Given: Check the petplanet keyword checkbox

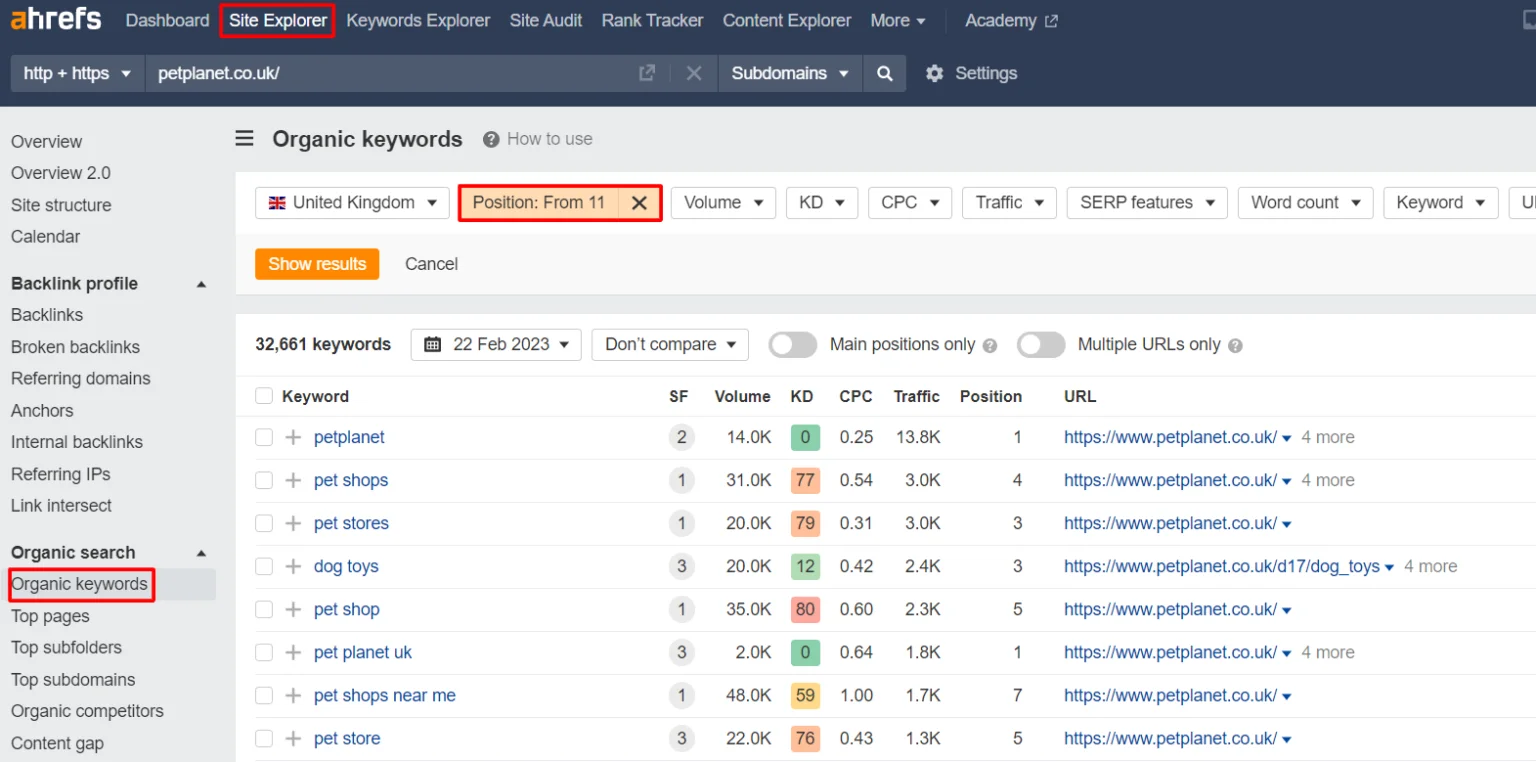Looking at the screenshot, I should 264,437.
